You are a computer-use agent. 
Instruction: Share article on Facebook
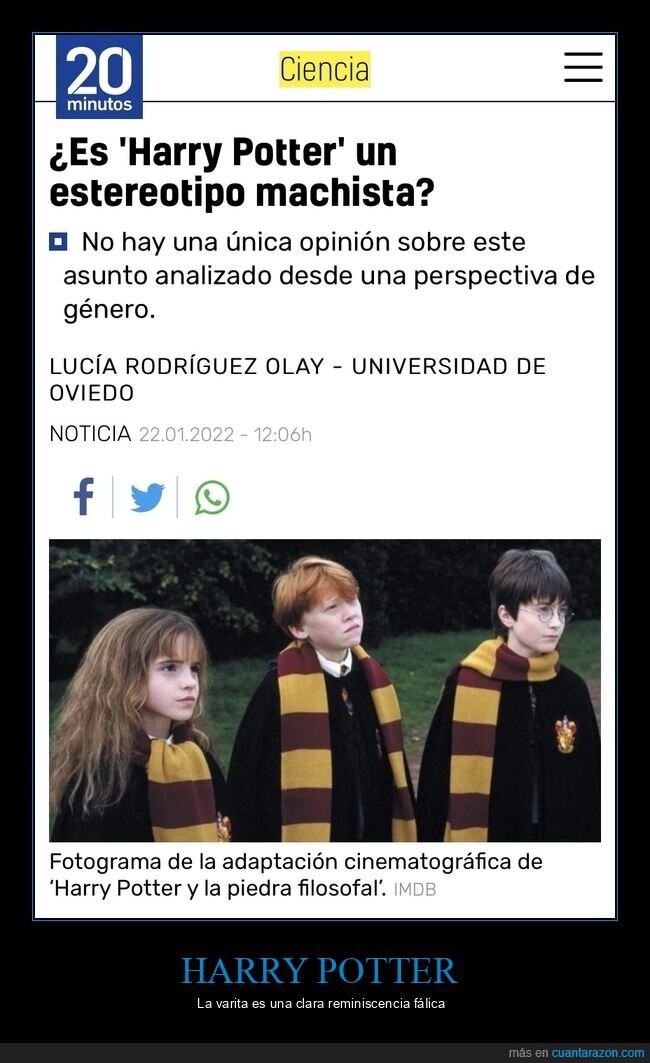pyautogui.click(x=83, y=497)
